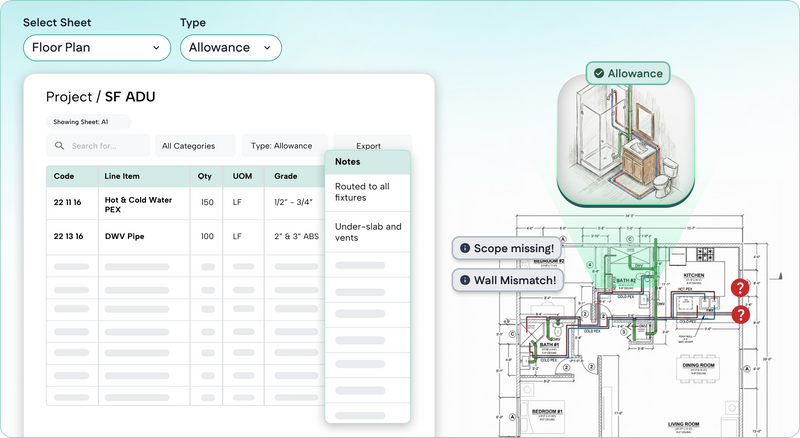This screenshot has width=800, height=438.
Task: Expand the Type Allowance dropdown
Action: pos(231,47)
